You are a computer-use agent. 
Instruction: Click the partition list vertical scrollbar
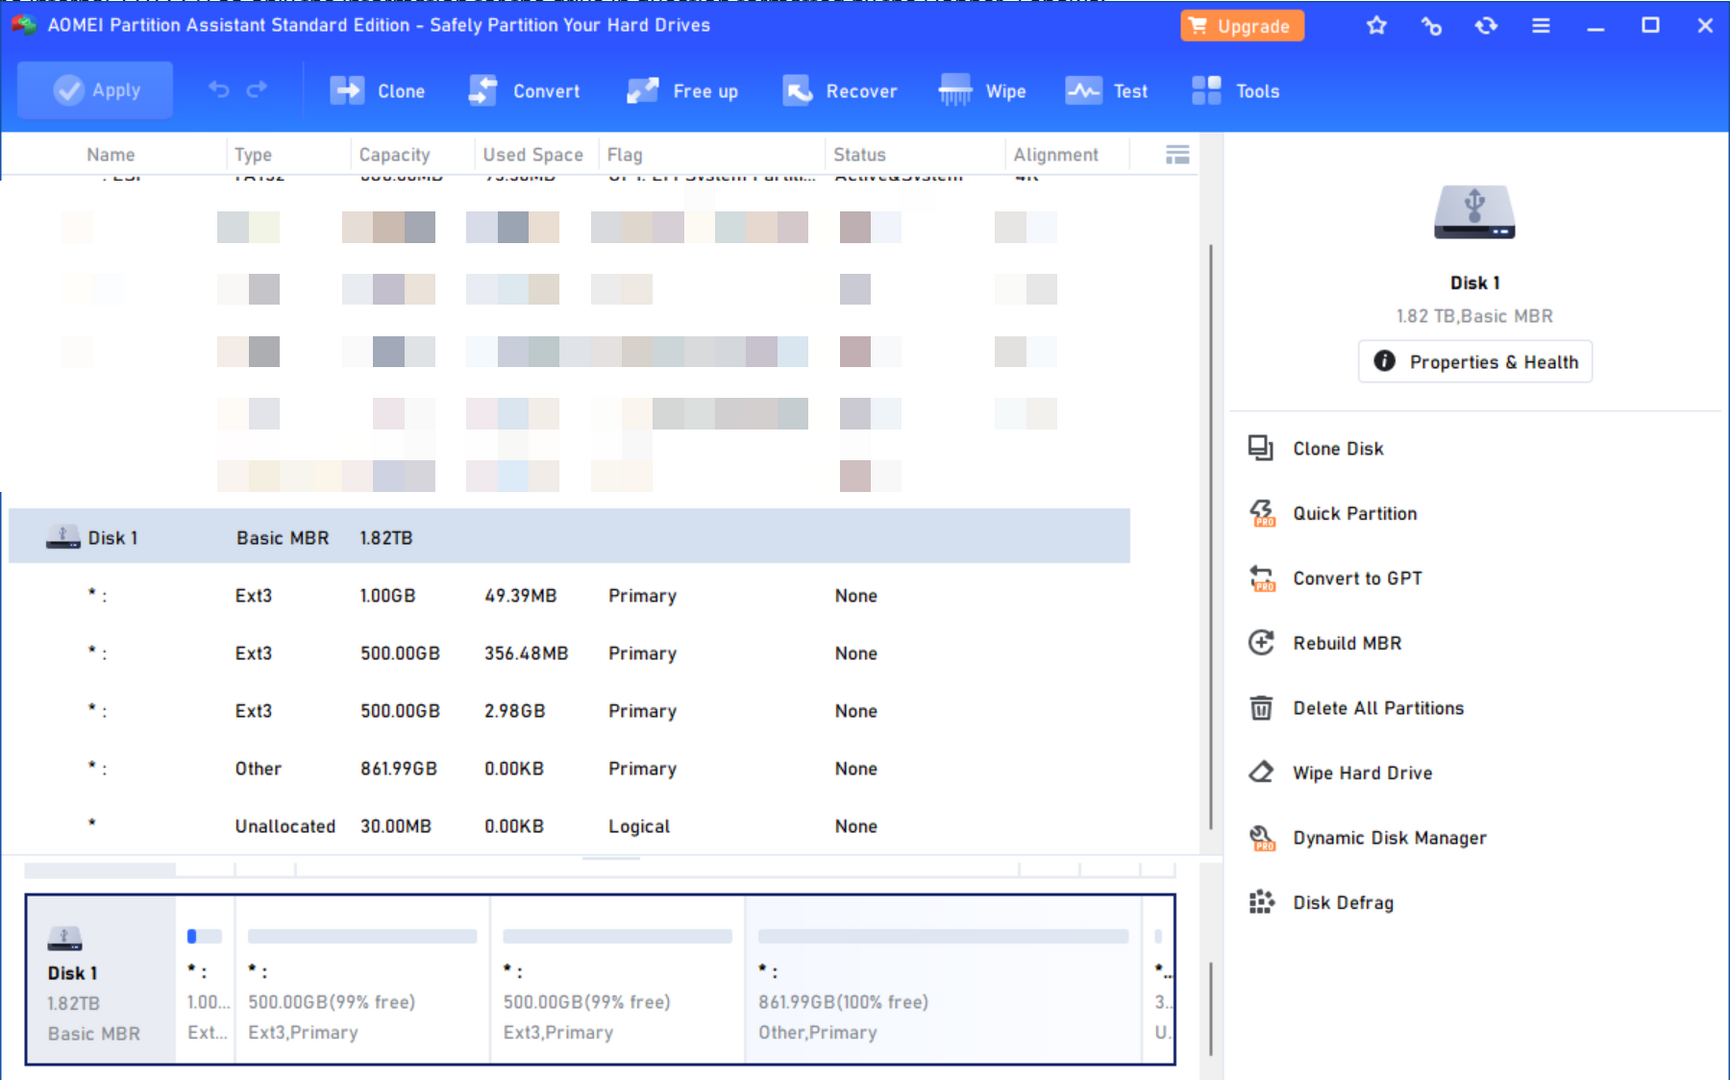click(x=1211, y=536)
